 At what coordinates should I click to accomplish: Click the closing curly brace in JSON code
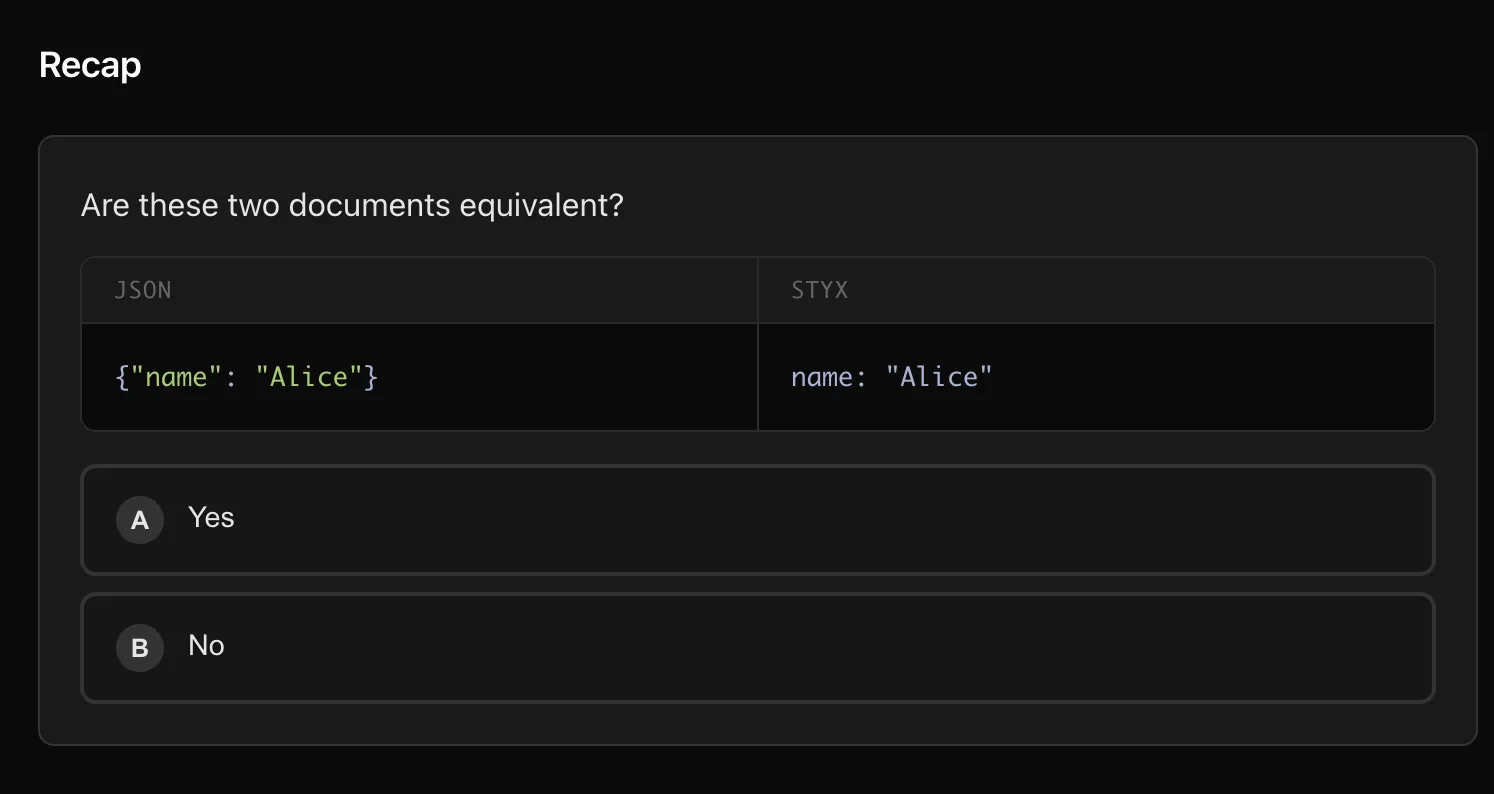372,377
